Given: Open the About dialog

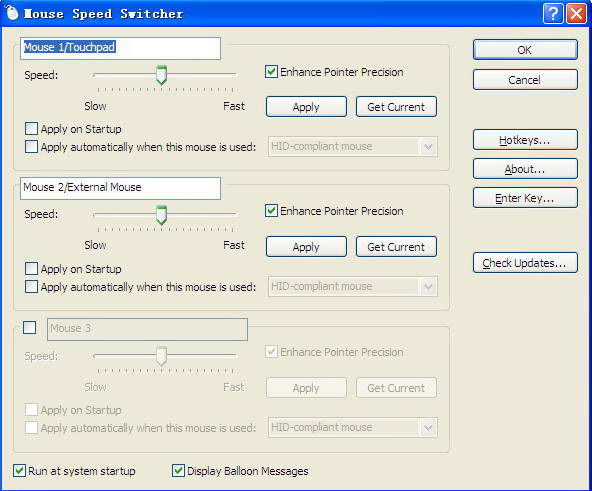Looking at the screenshot, I should pos(525,169).
